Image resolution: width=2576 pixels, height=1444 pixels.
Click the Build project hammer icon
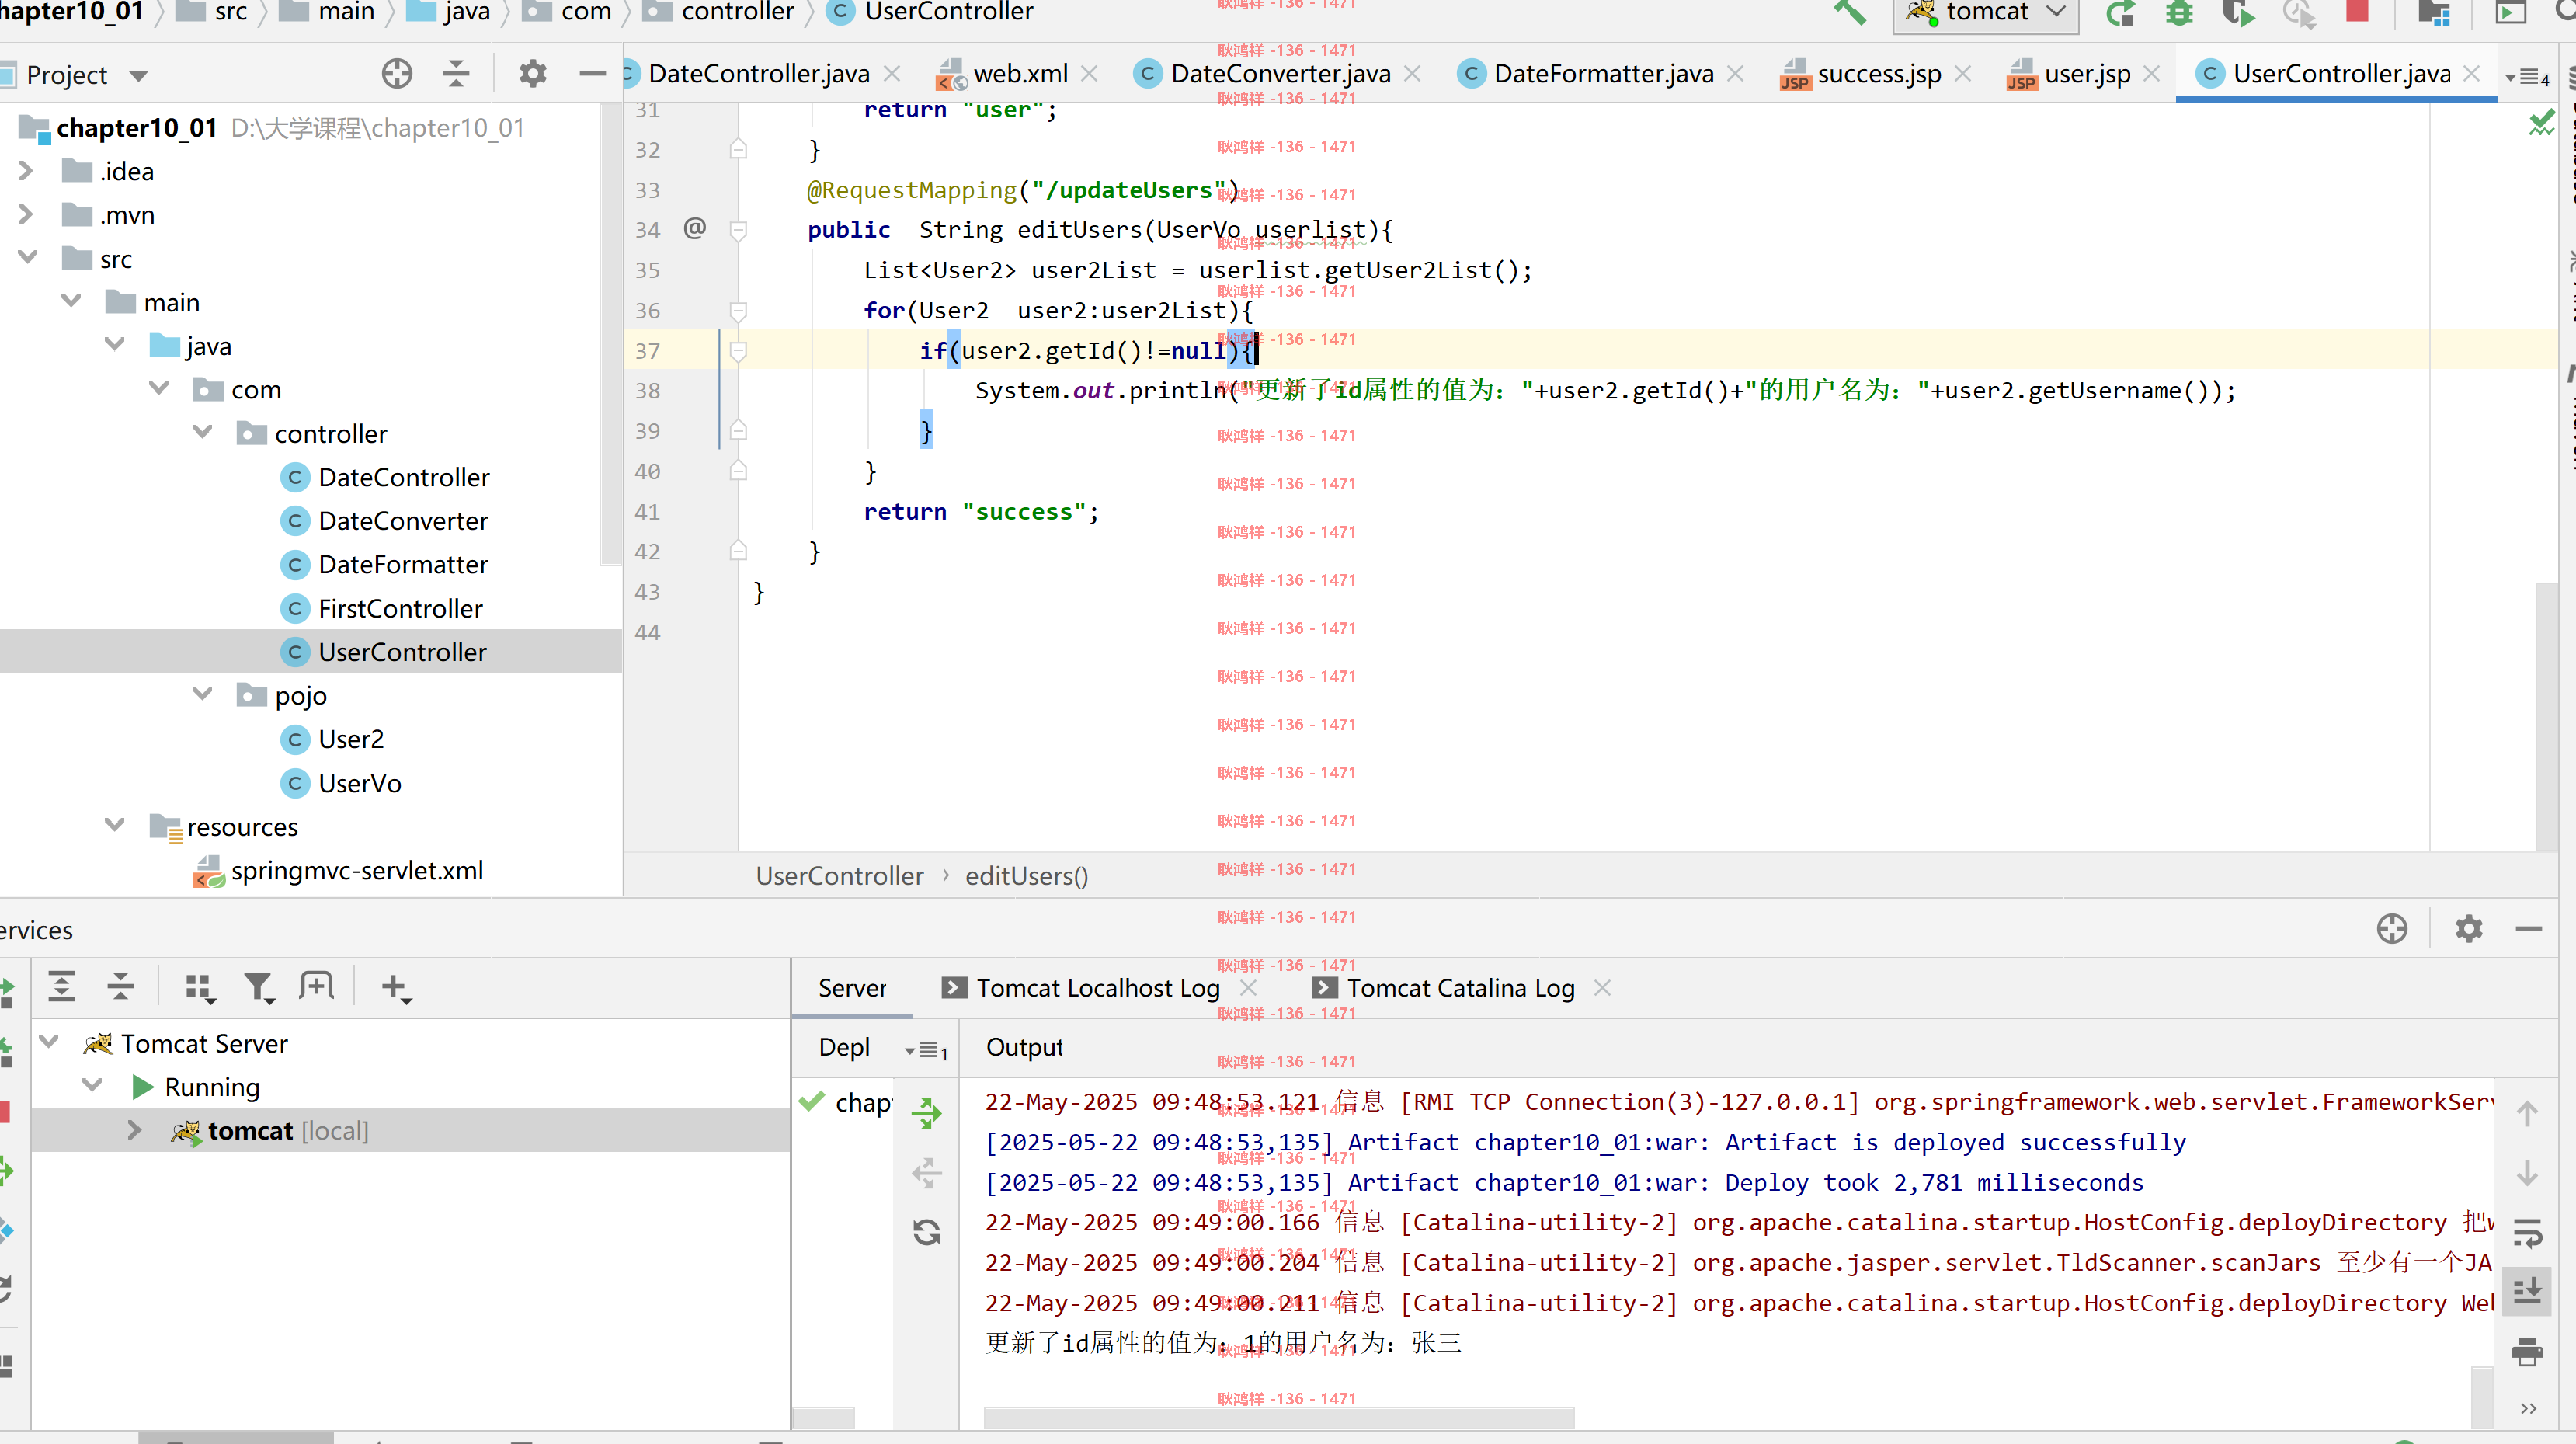coord(1849,12)
